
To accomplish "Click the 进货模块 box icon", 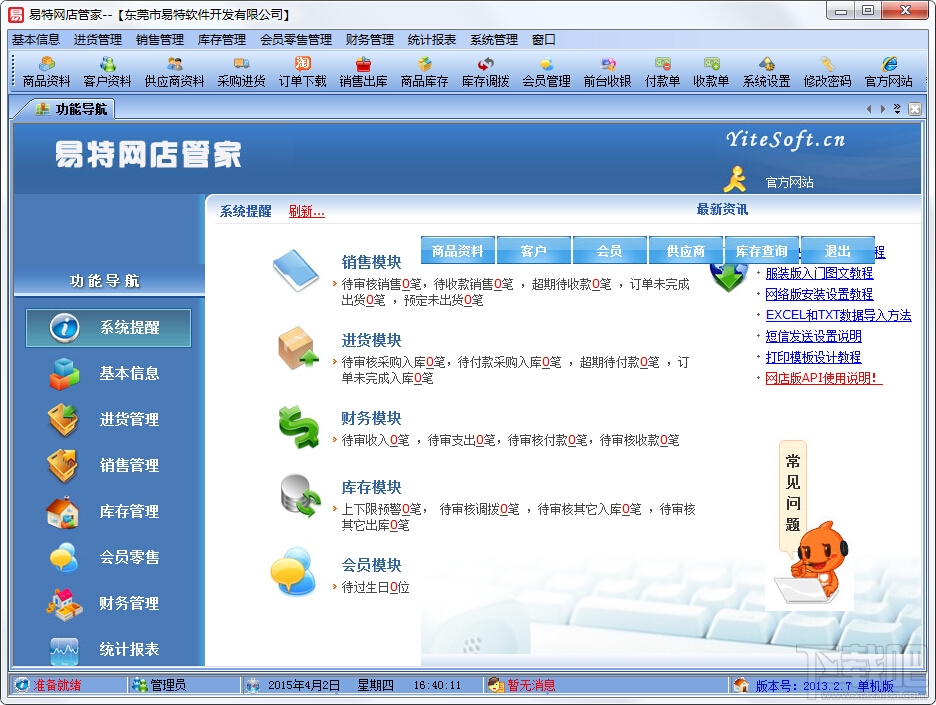I will pyautogui.click(x=297, y=348).
